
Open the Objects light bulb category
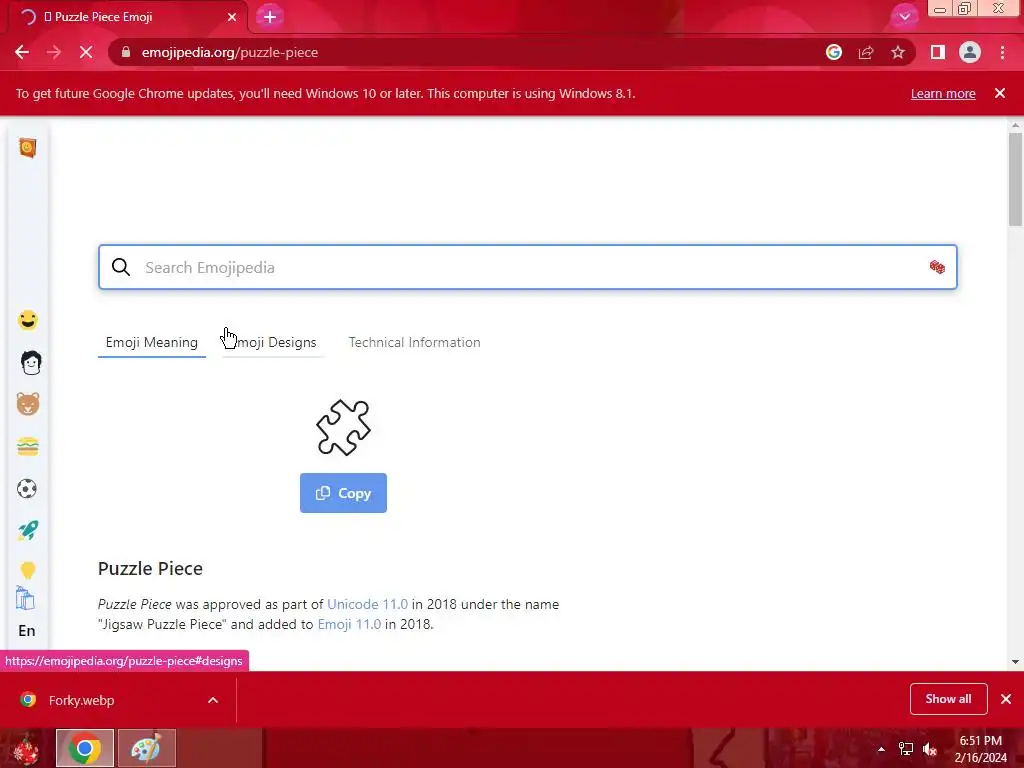point(27,570)
